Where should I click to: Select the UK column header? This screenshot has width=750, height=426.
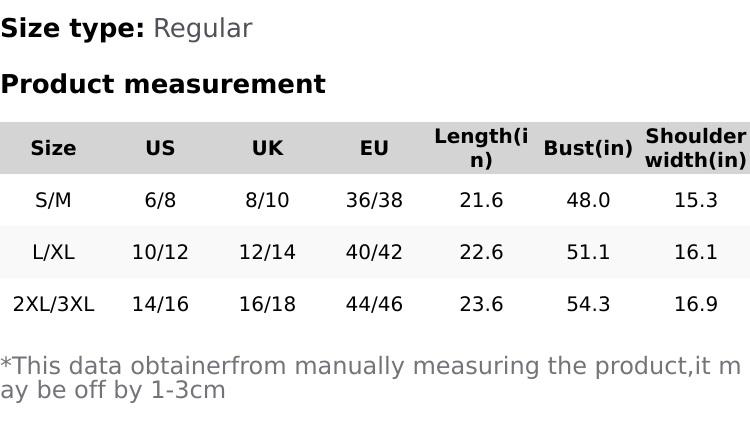[267, 148]
